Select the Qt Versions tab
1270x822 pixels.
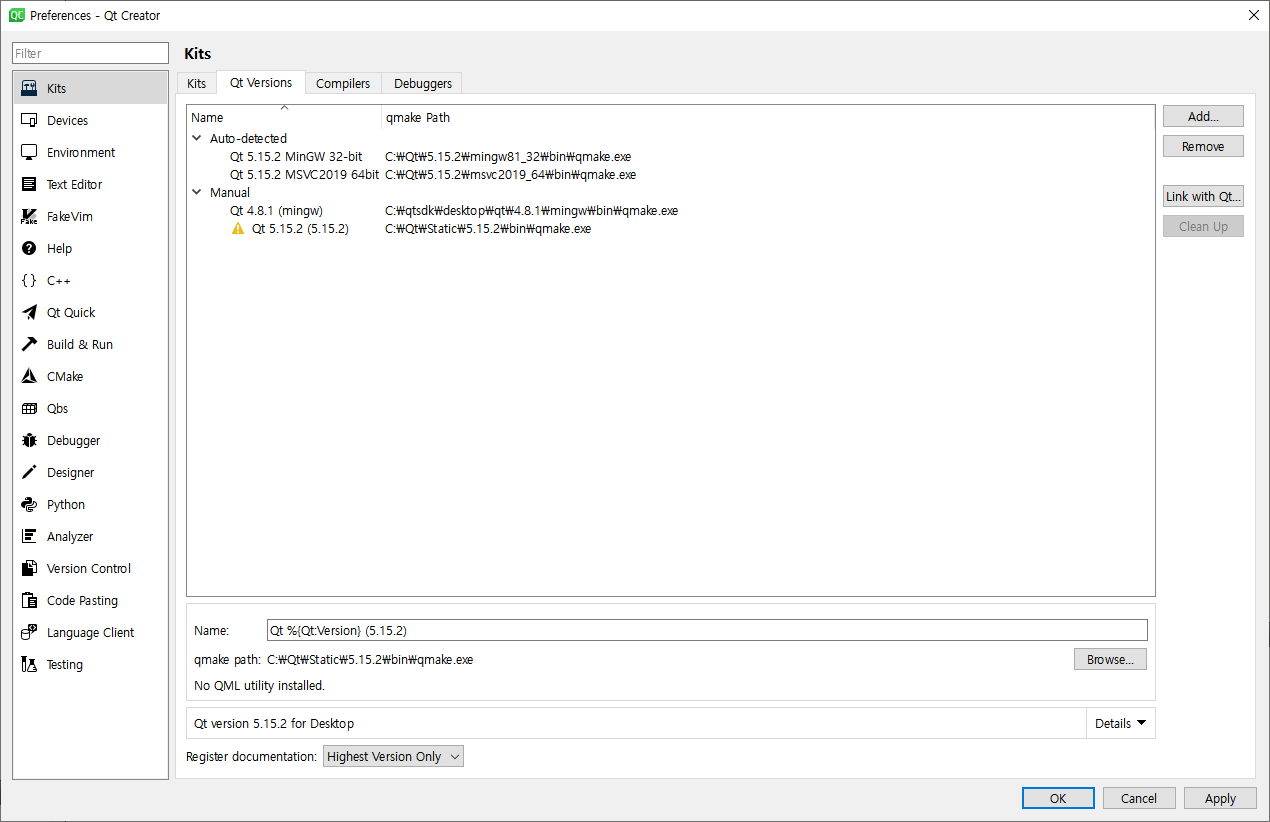(x=261, y=82)
